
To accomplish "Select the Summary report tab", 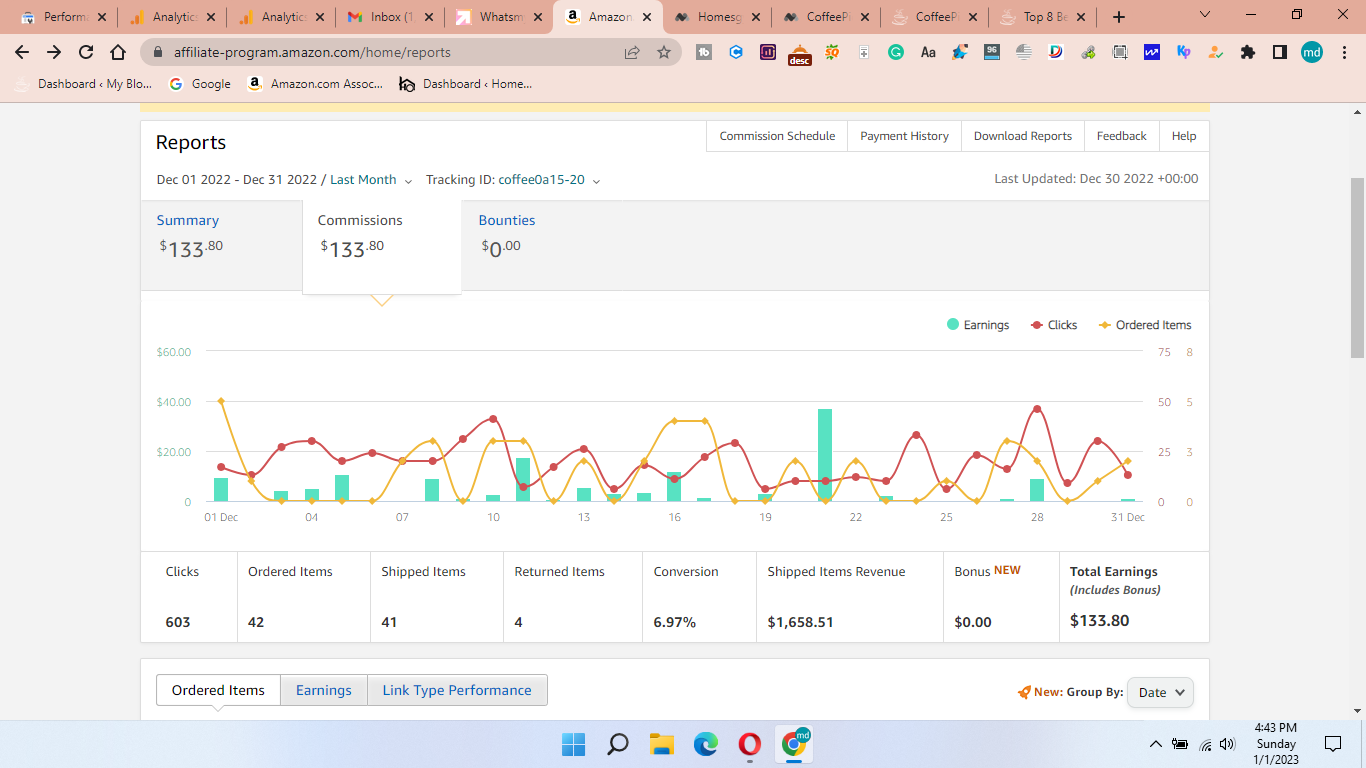I will pos(222,245).
